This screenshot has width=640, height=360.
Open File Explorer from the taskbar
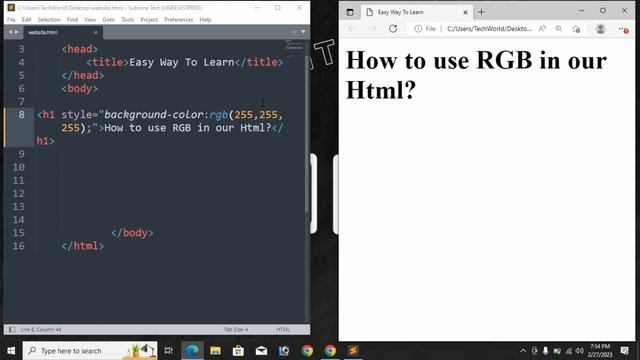click(x=215, y=351)
